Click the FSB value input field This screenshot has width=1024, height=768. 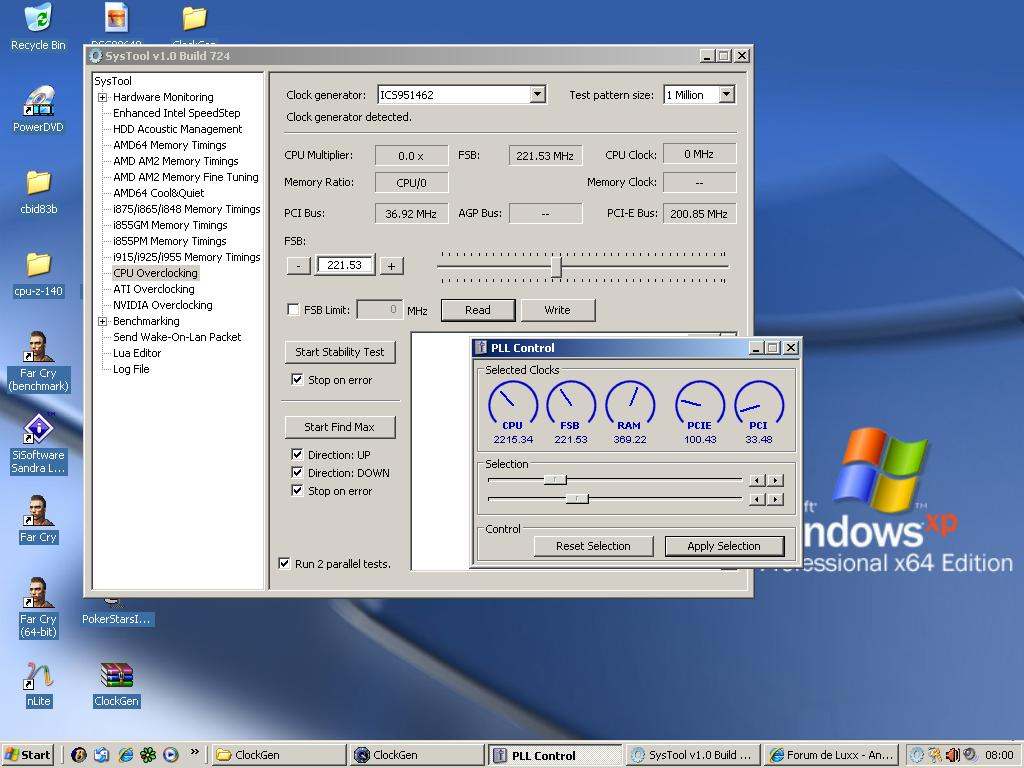click(x=345, y=265)
